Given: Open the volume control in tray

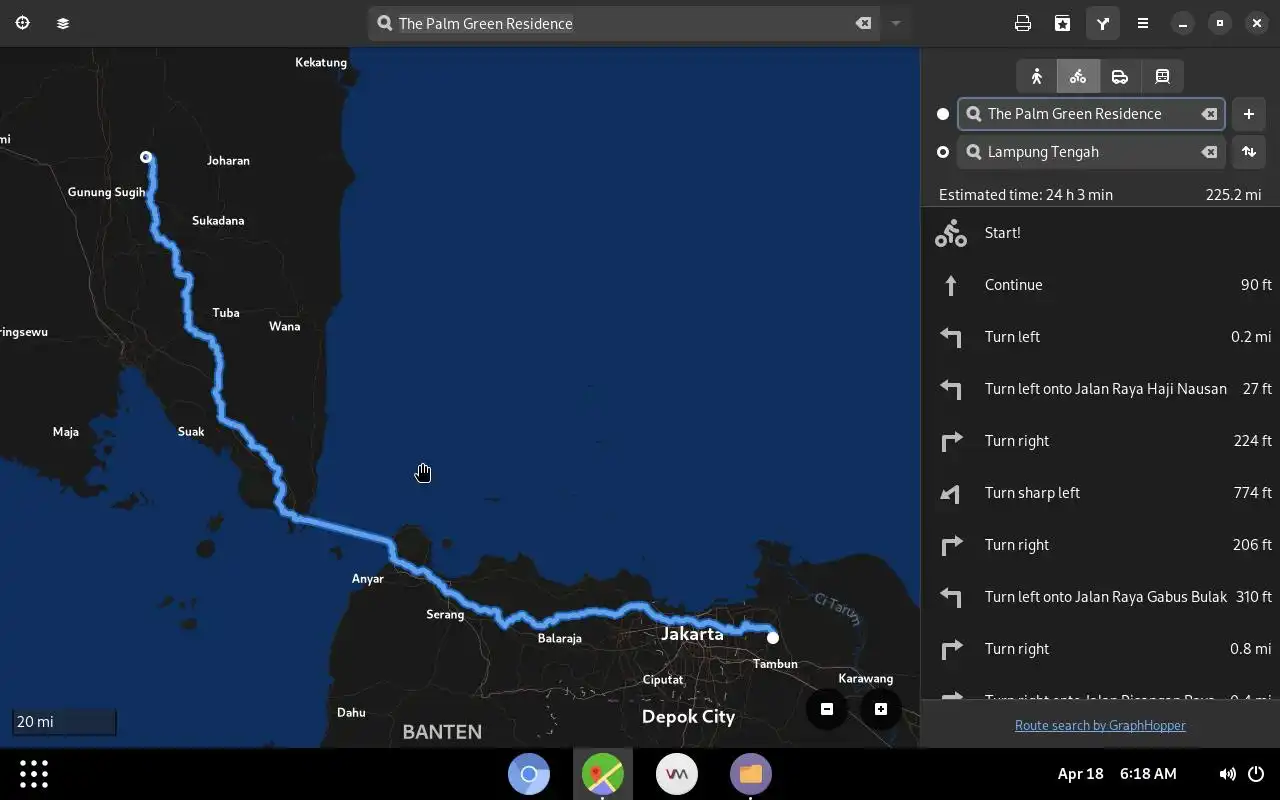Looking at the screenshot, I should 1227,774.
